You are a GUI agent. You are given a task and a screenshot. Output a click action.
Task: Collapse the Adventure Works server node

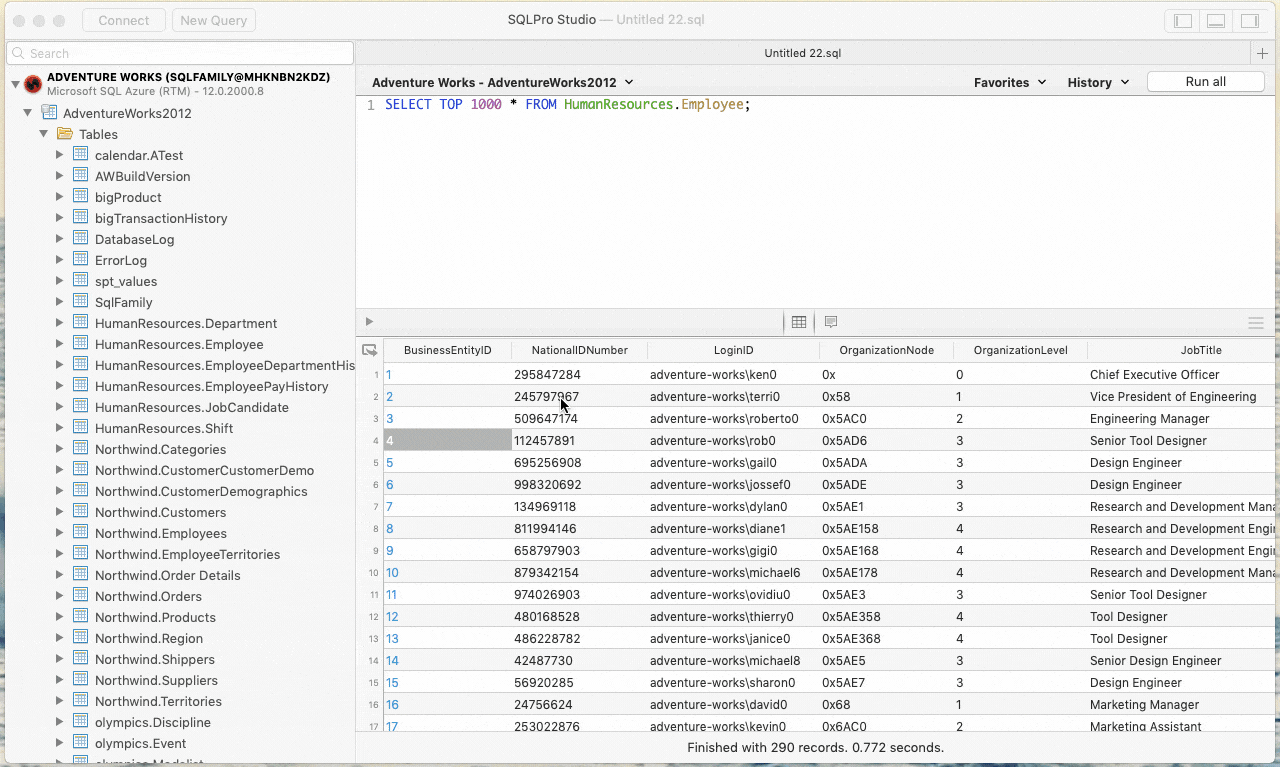[14, 85]
